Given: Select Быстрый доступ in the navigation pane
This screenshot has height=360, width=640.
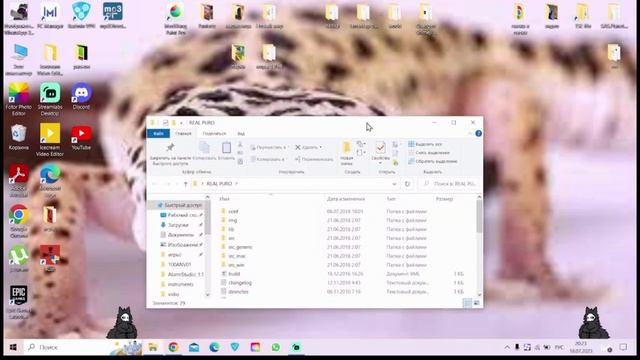Looking at the screenshot, I should pos(180,205).
